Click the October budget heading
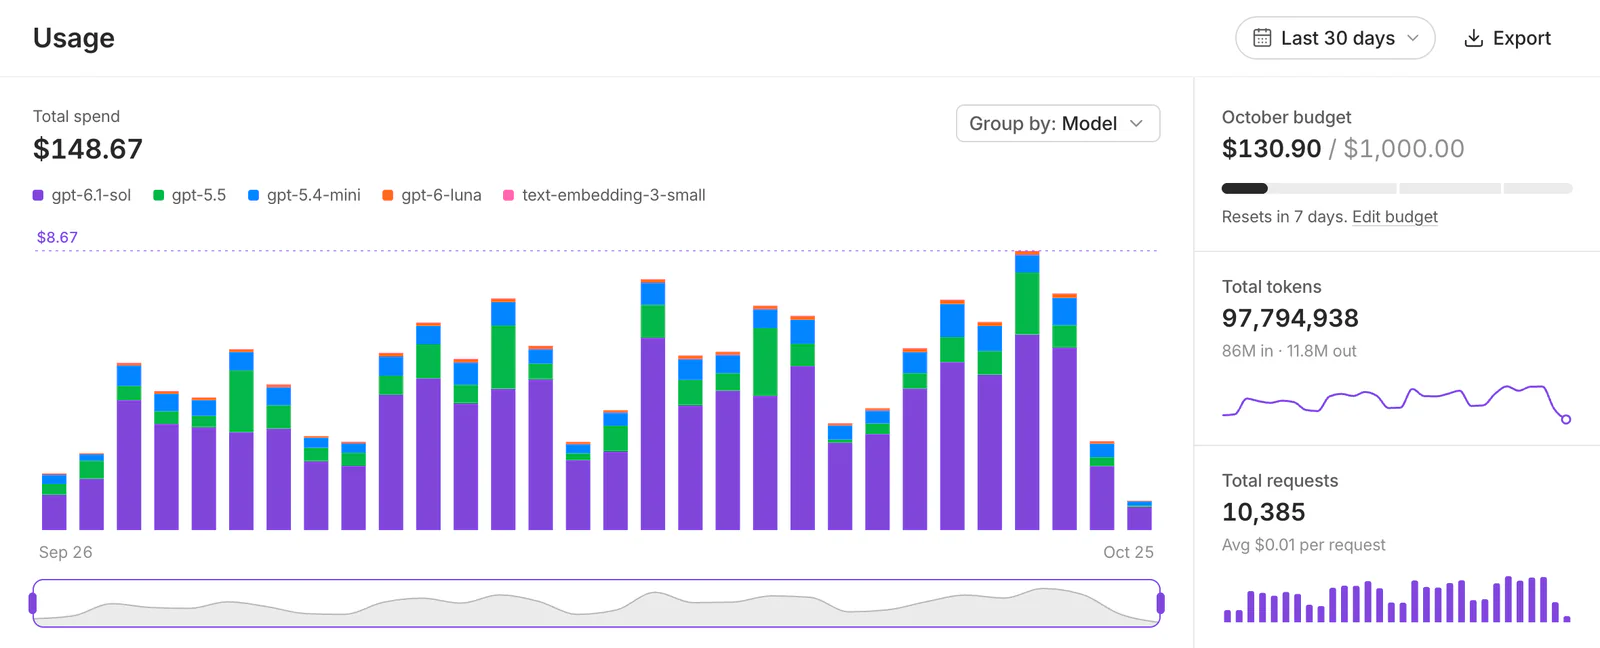The height and width of the screenshot is (648, 1600). coord(1286,117)
